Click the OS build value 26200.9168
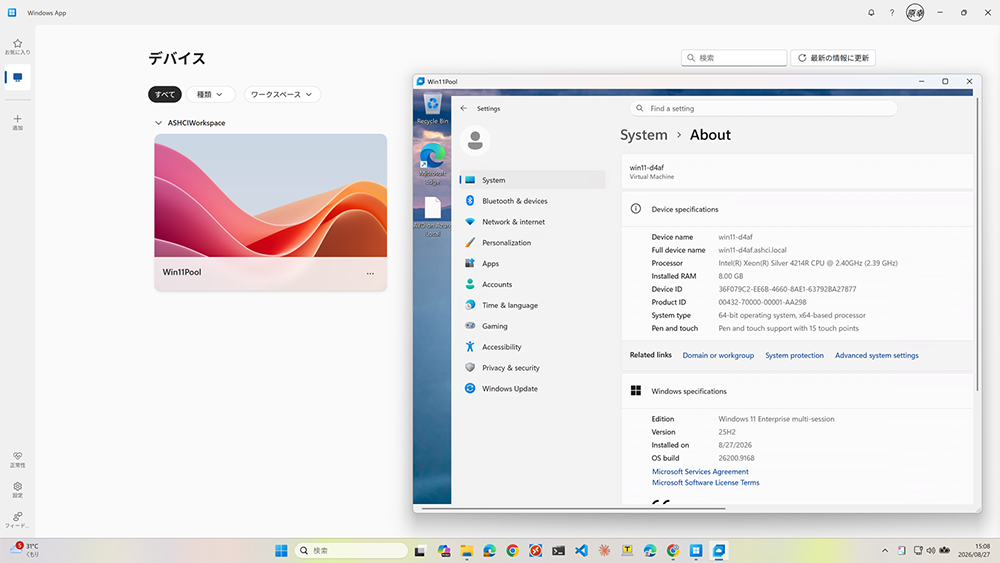The image size is (1000, 563). 736,458
